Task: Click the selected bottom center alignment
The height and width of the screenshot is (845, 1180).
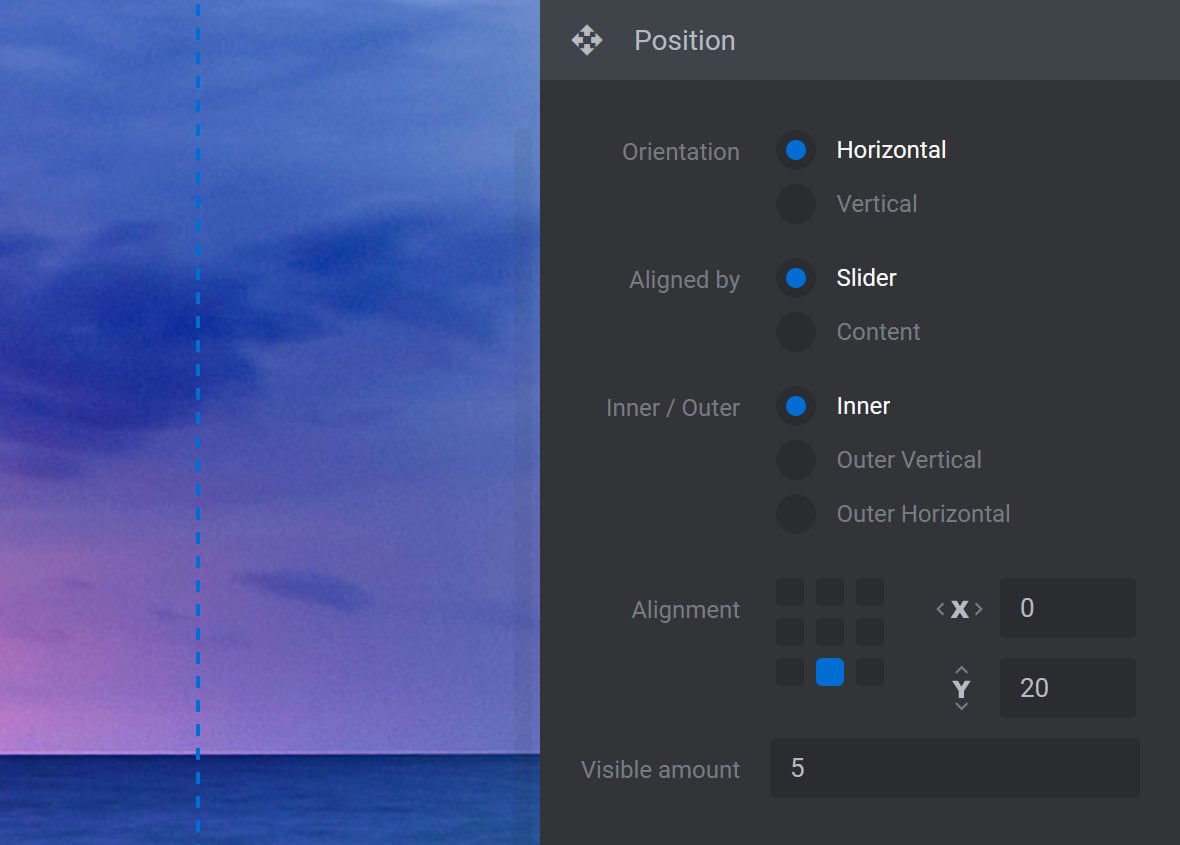Action: click(829, 672)
